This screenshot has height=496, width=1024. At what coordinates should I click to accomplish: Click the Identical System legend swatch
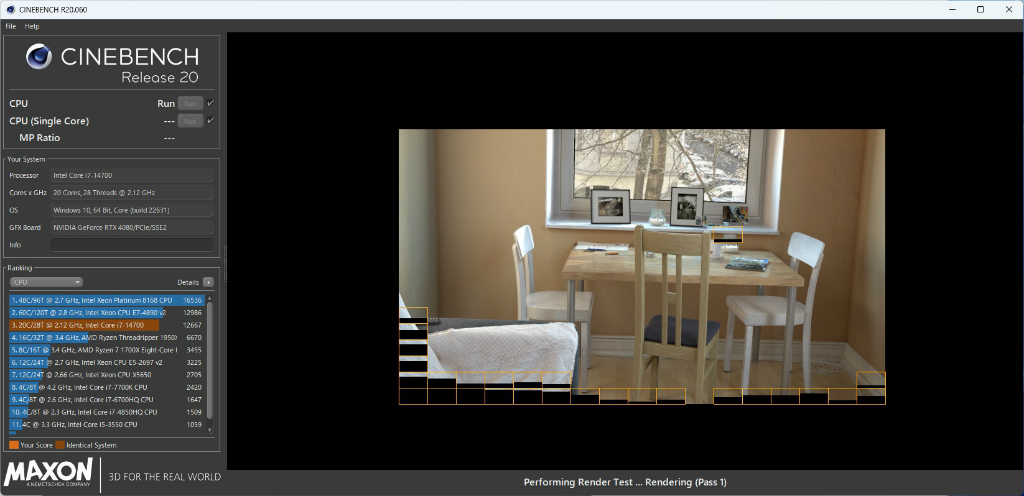(x=60, y=445)
